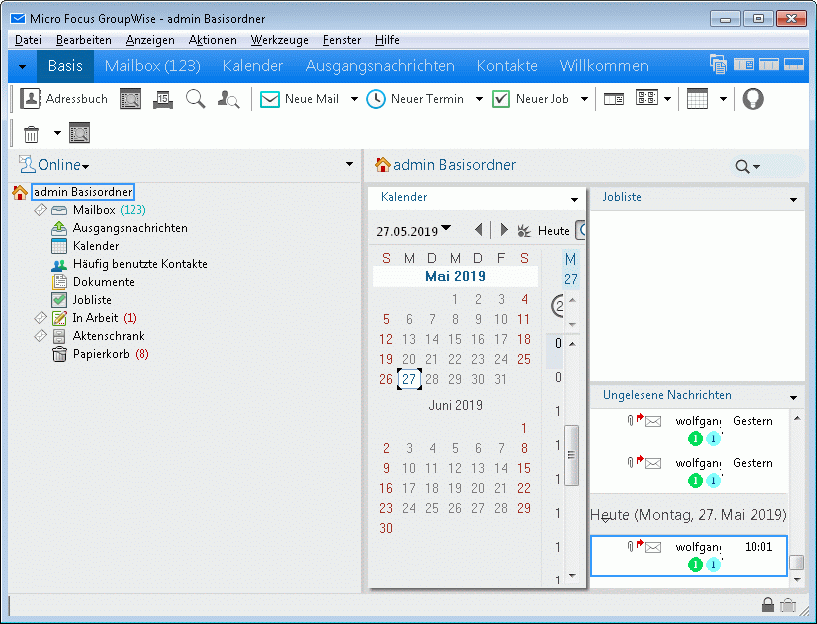Switch to the Ausgangsnachrichten tab
Screen dimensions: 817x624
click(380, 66)
